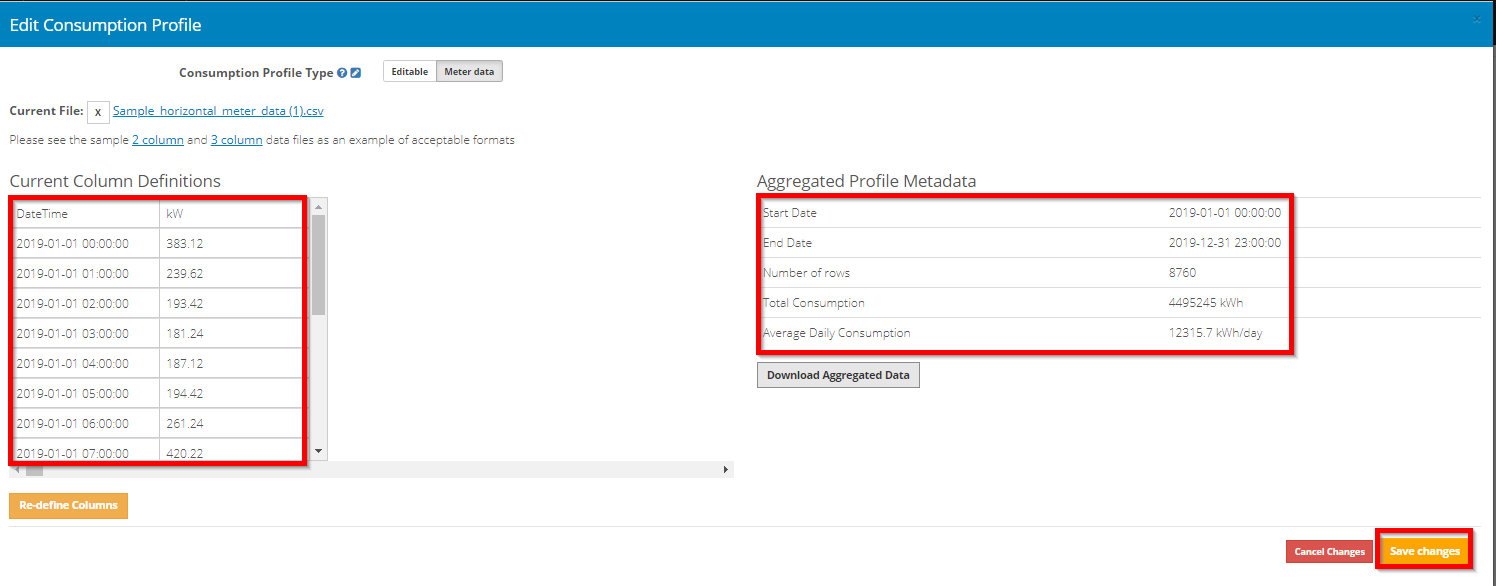Open the 3 column sample file
1496x586 pixels.
[237, 140]
